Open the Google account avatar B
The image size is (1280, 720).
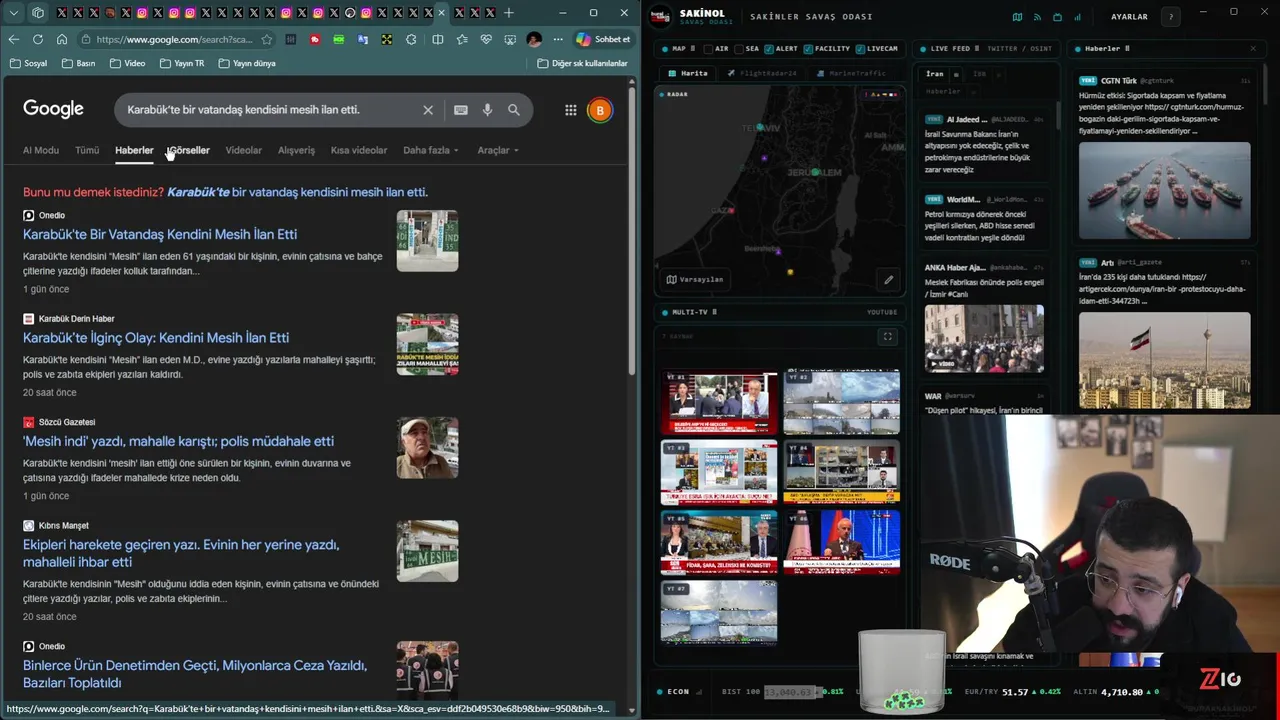pyautogui.click(x=600, y=110)
